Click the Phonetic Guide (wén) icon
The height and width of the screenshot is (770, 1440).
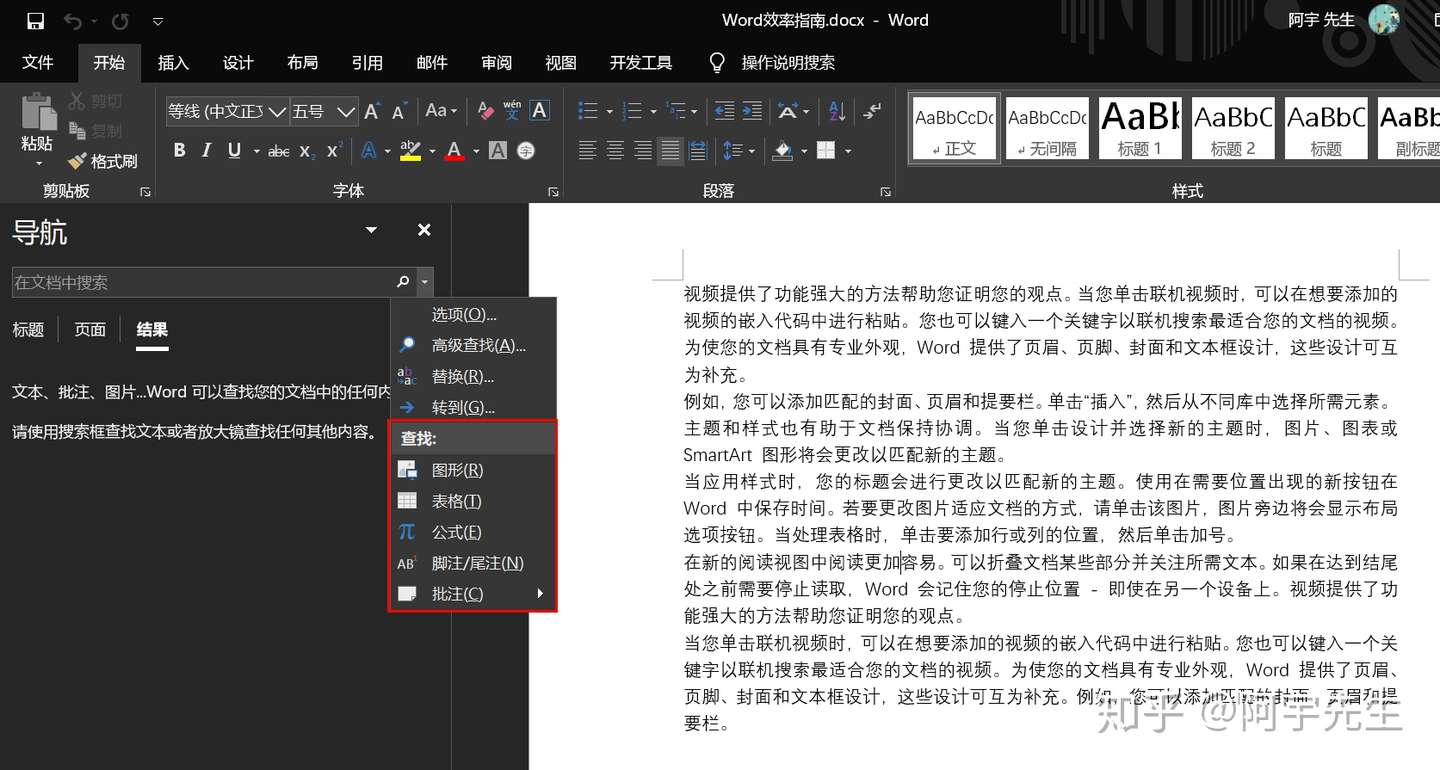512,111
